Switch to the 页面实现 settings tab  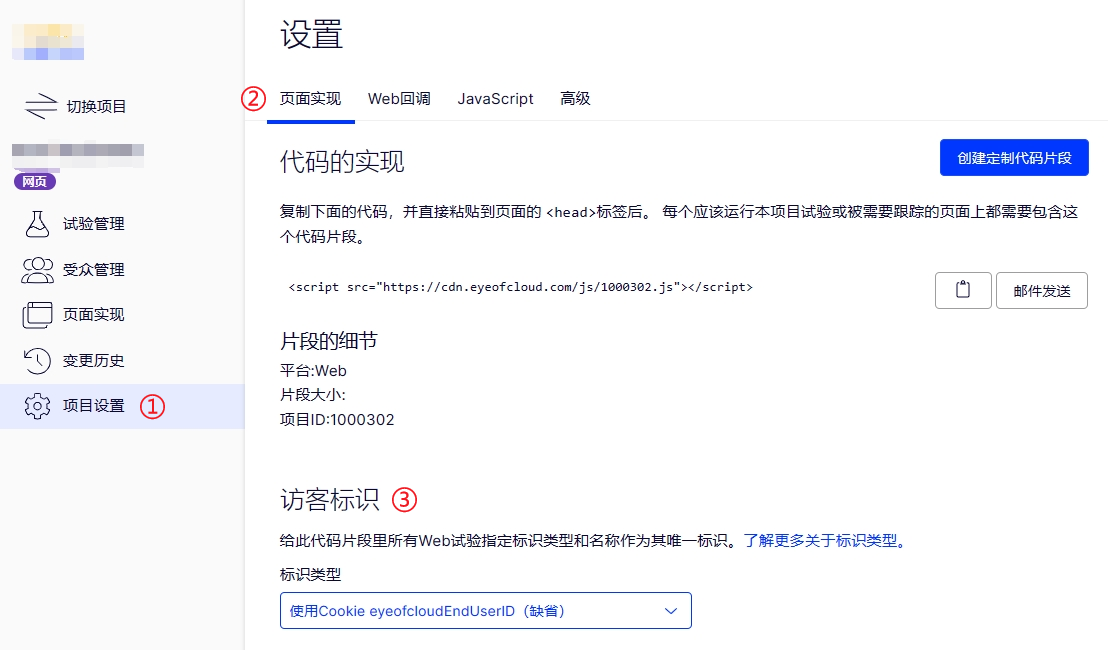pyautogui.click(x=310, y=99)
